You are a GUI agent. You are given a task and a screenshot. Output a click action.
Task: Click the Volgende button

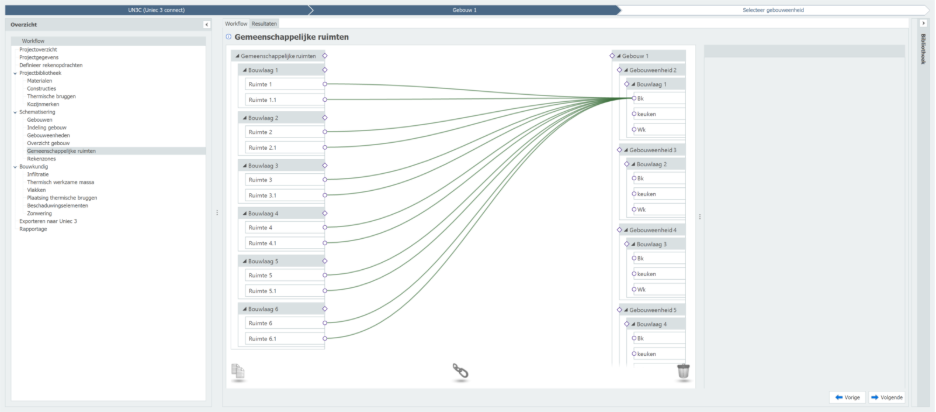point(886,397)
